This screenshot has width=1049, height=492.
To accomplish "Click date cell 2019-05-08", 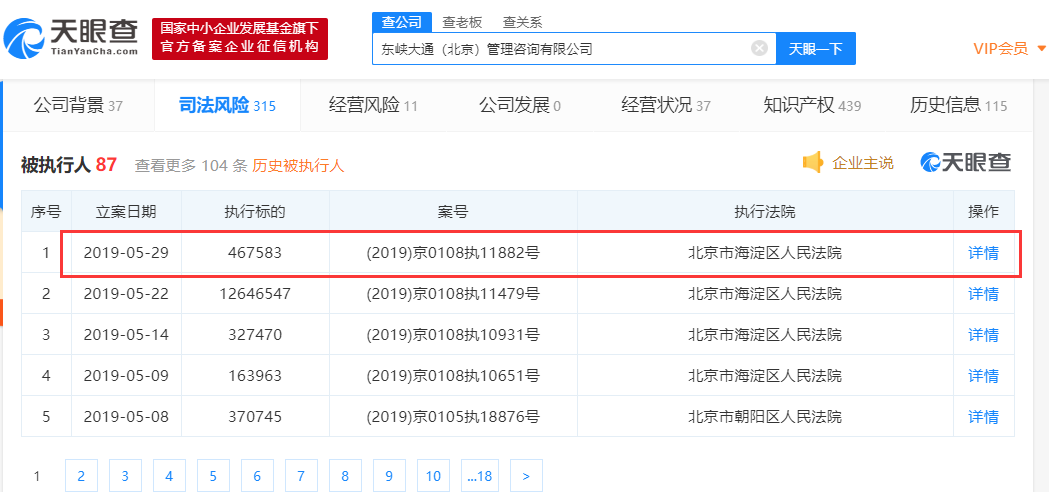I will (126, 416).
